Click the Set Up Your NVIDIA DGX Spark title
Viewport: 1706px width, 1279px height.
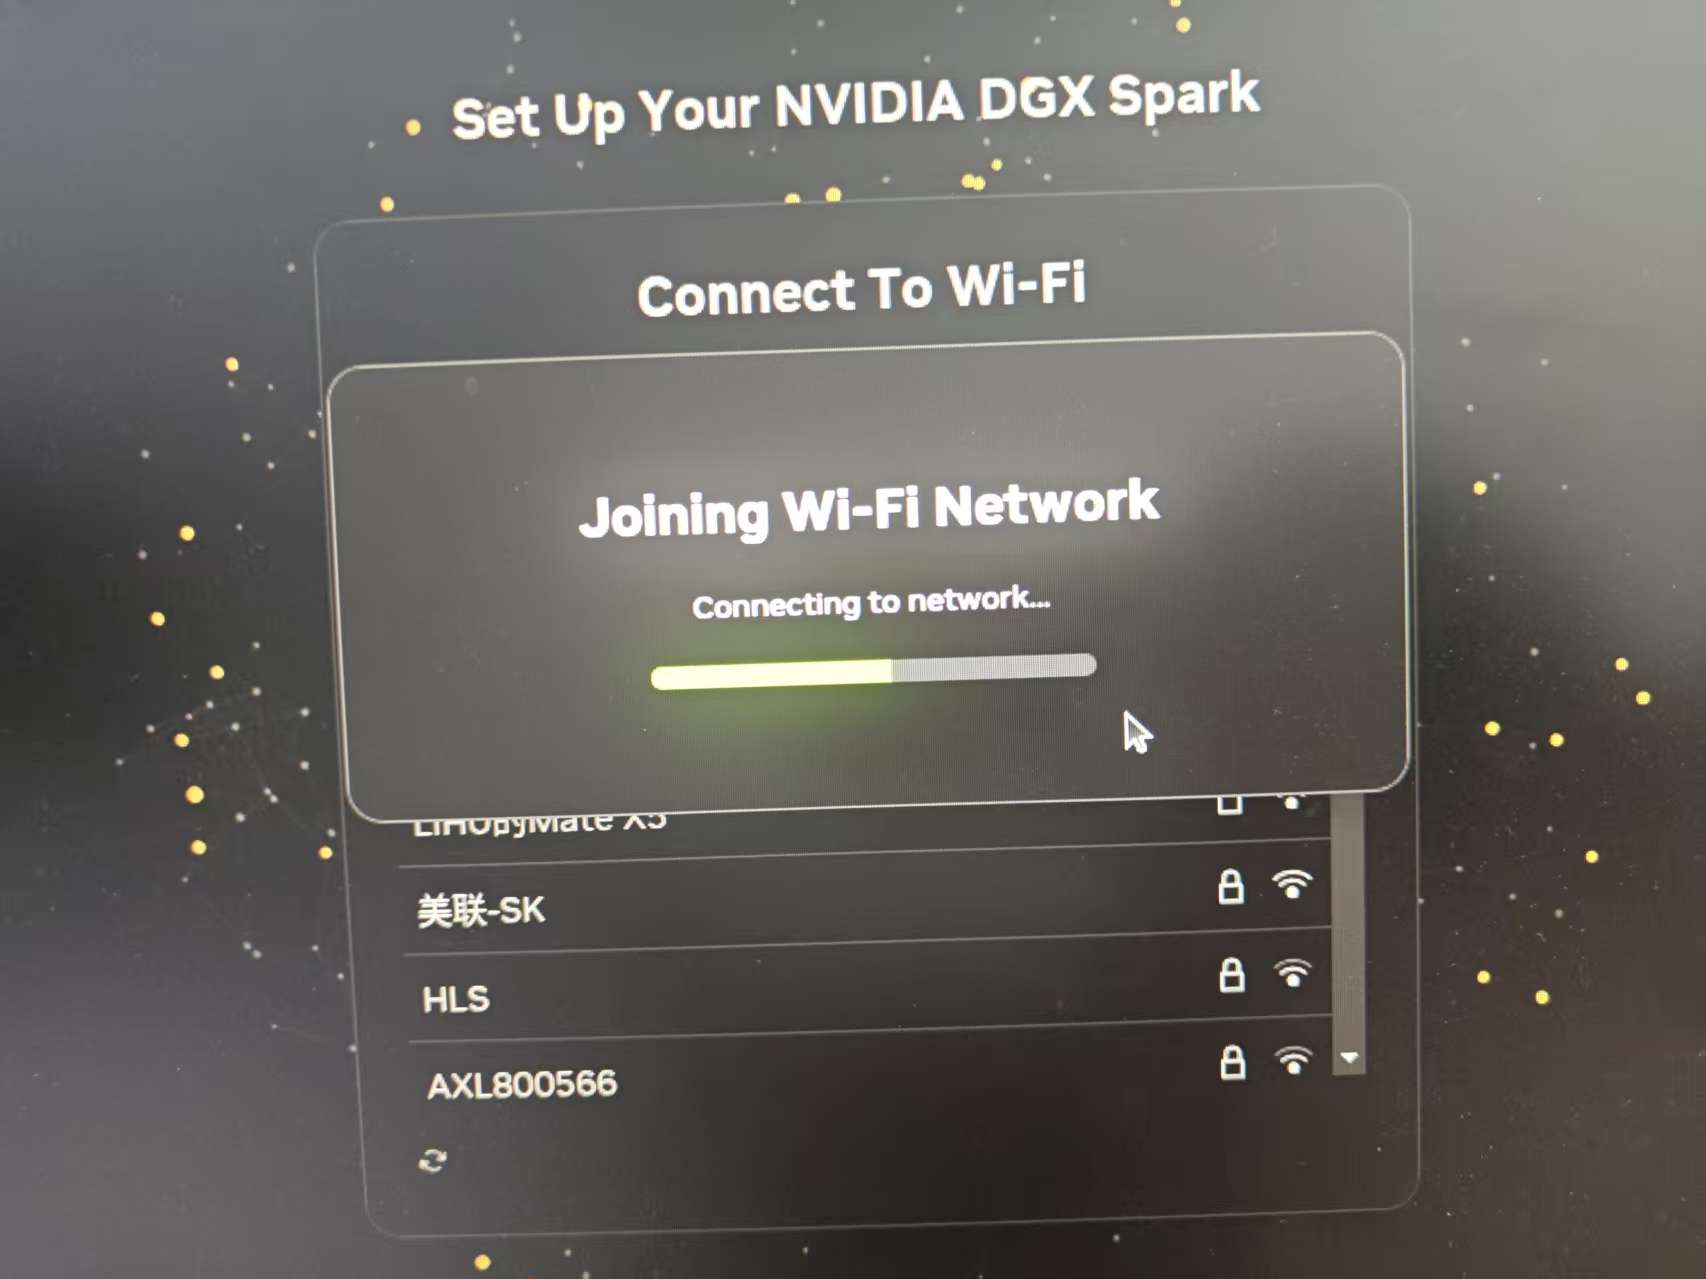coord(855,107)
